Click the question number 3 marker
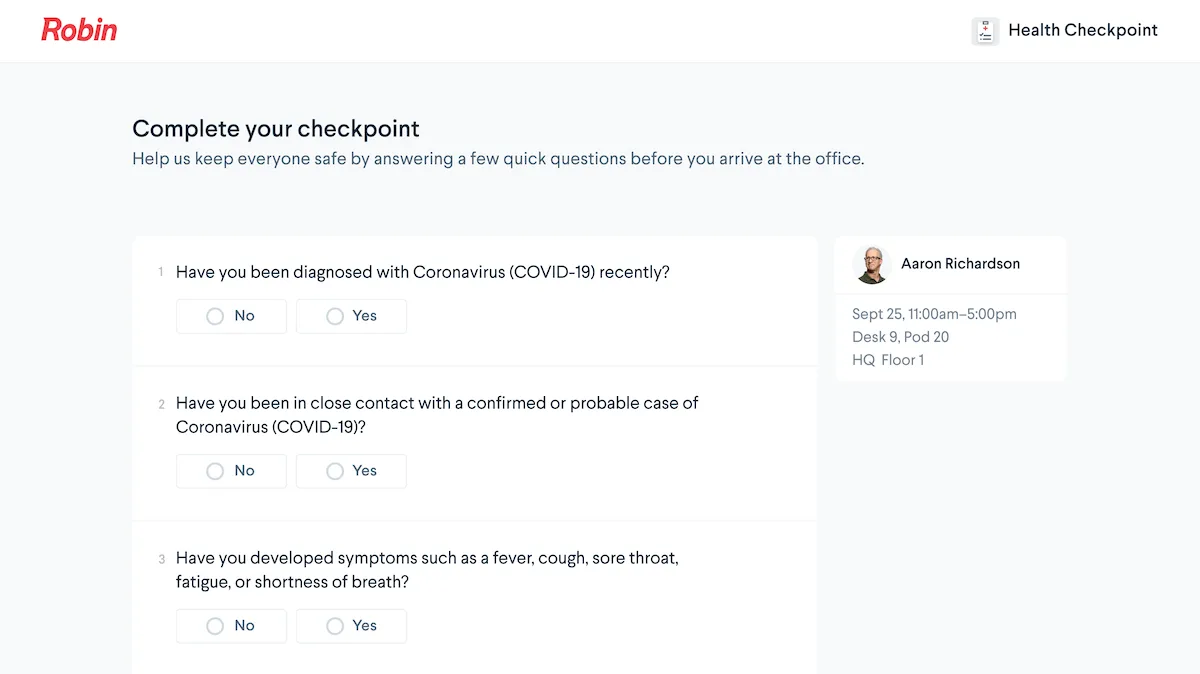This screenshot has width=1200, height=674. [161, 559]
